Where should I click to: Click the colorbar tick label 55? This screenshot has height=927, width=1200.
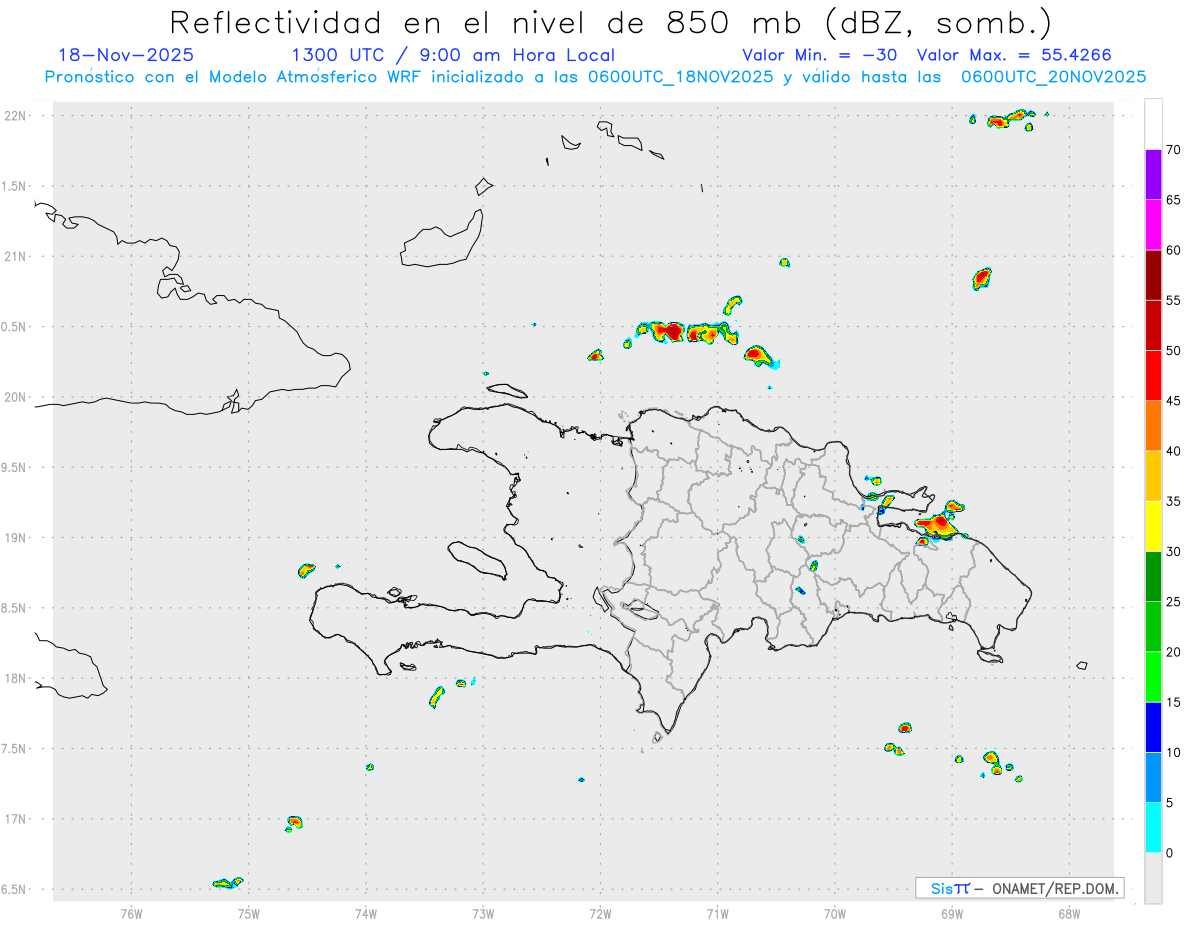click(x=1174, y=301)
